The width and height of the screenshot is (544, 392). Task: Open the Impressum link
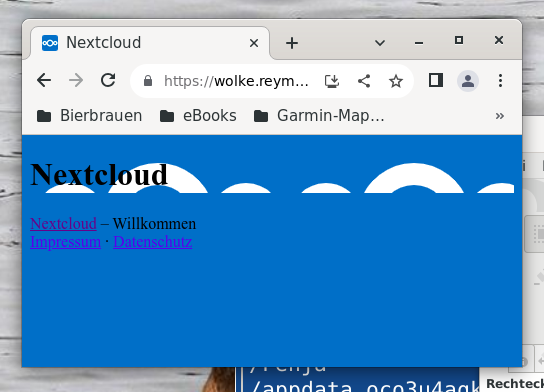66,242
